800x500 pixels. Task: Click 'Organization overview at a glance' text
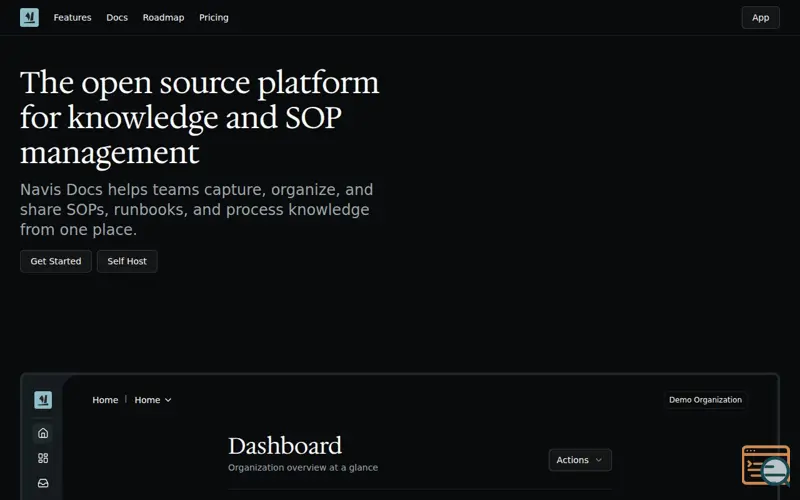[303, 467]
